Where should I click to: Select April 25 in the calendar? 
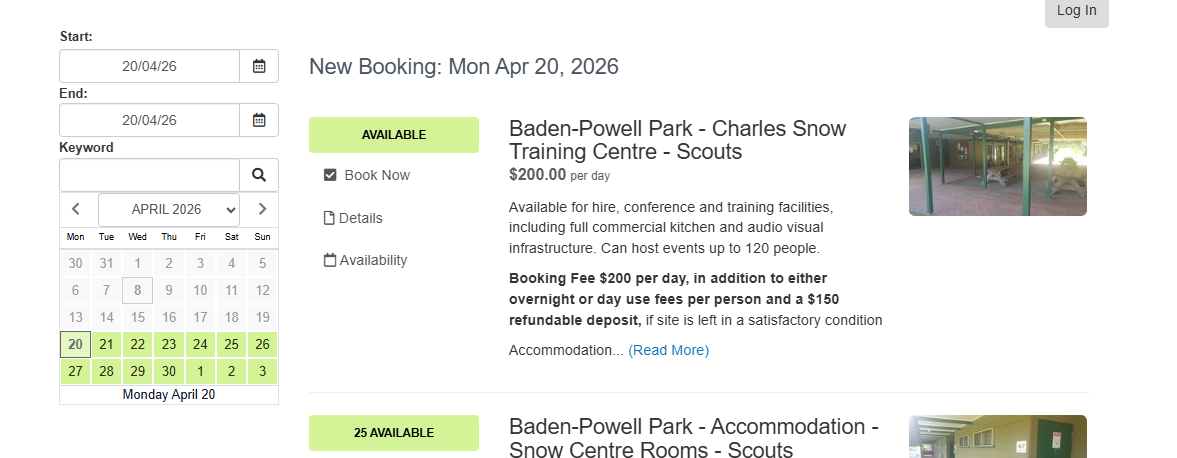click(231, 344)
